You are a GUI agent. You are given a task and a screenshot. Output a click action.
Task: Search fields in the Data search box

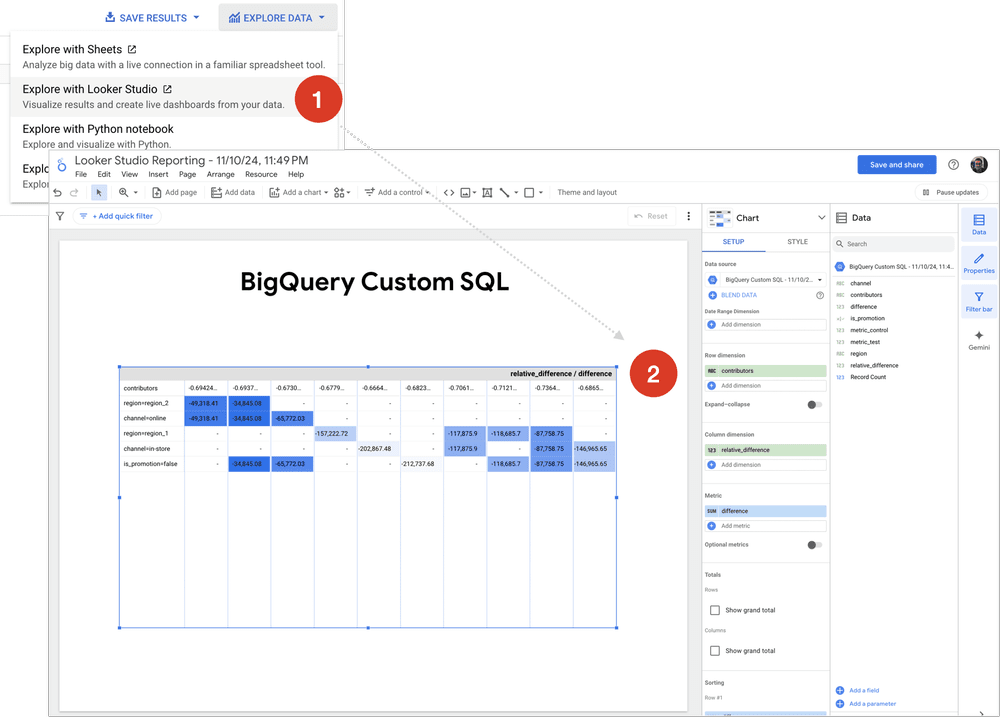(x=893, y=244)
